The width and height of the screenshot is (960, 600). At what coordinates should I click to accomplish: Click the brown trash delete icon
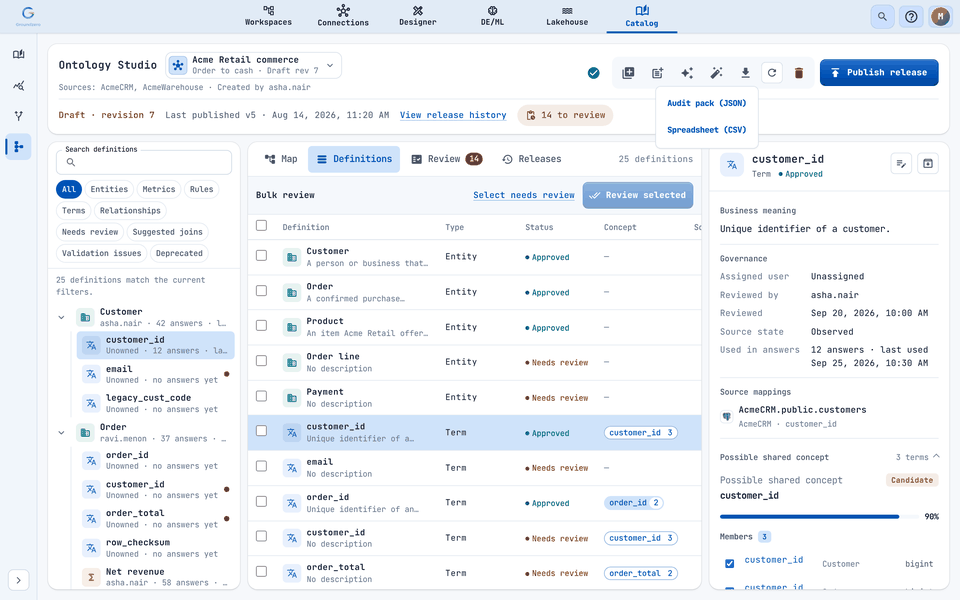(799, 73)
